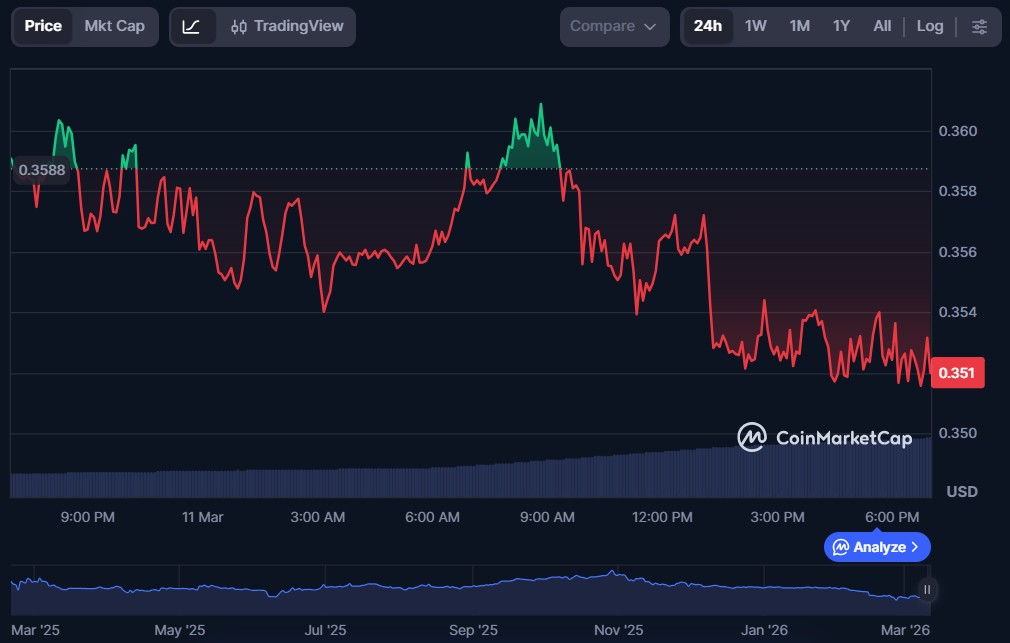
Task: Open the chart settings sliders icon
Action: [x=979, y=26]
